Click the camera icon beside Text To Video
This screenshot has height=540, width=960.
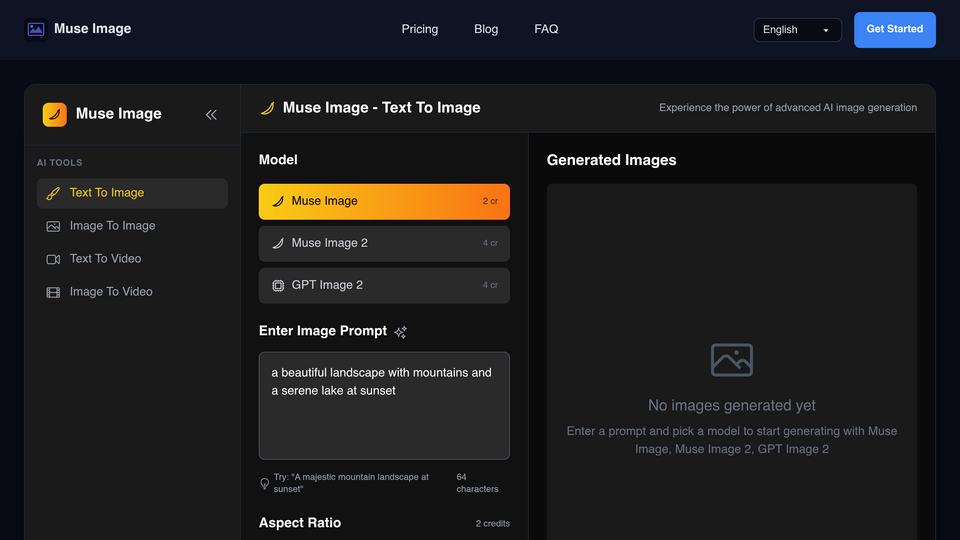pos(53,260)
